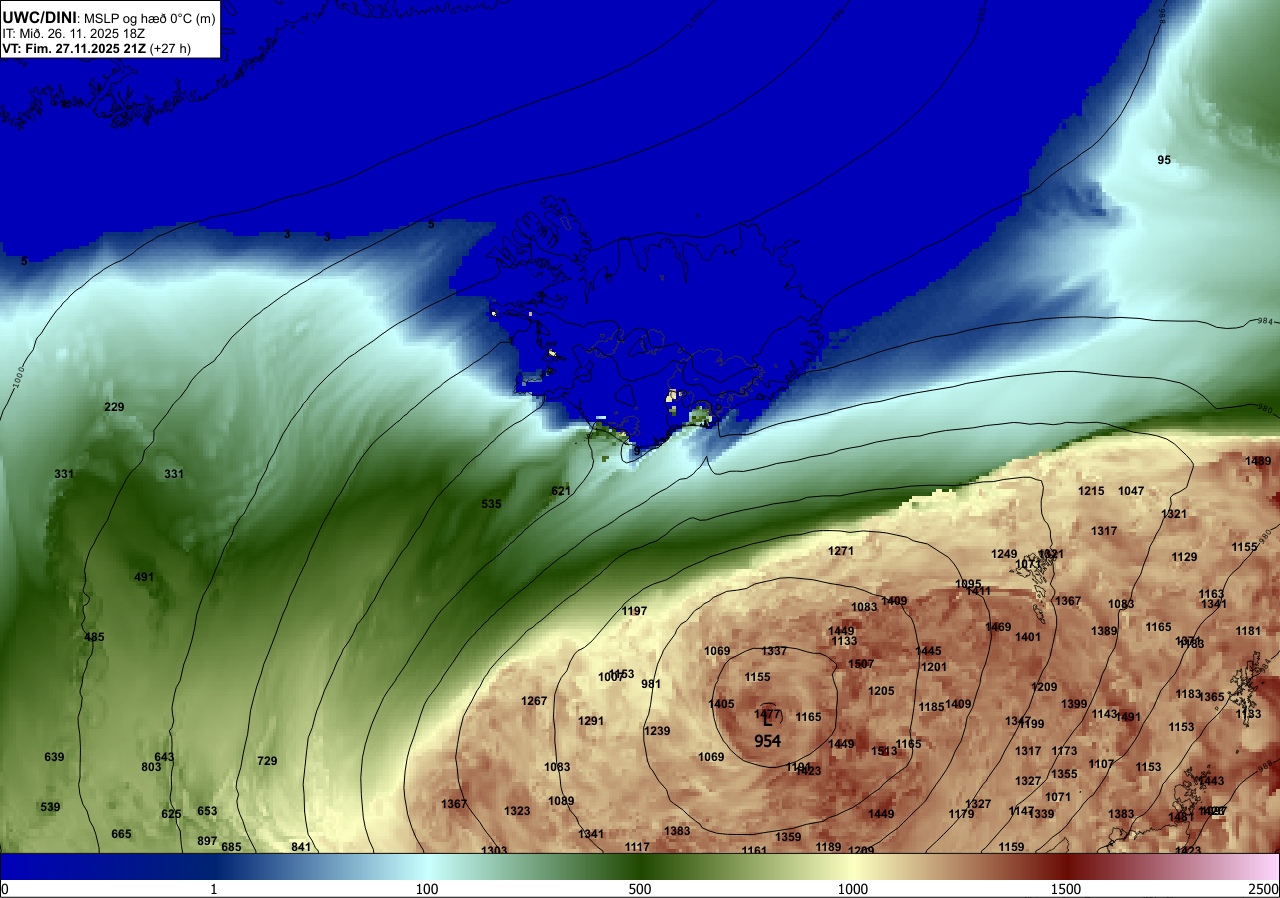This screenshot has height=898, width=1280.
Task: Click the value 1291 on the map
Action: point(591,721)
